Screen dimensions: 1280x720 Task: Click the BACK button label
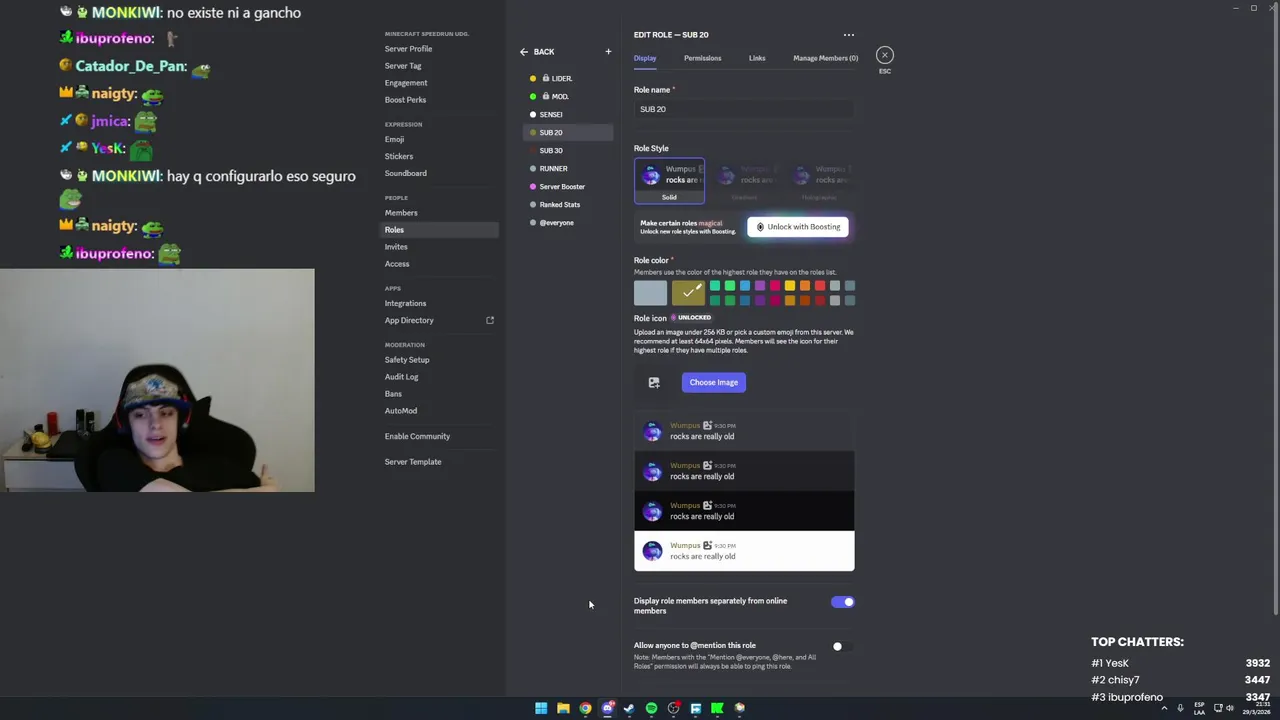(x=544, y=52)
